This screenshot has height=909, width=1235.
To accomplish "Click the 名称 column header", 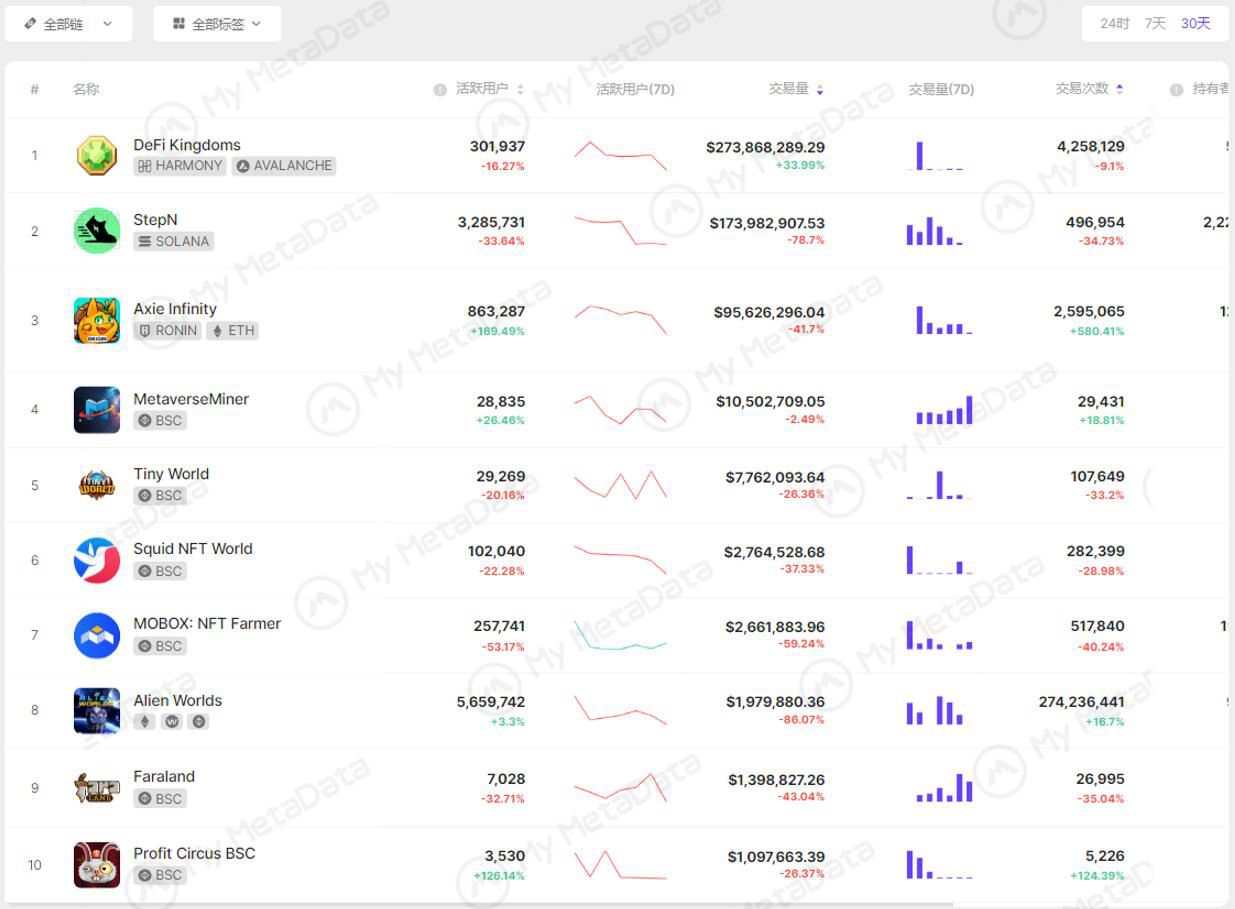I will coord(86,89).
